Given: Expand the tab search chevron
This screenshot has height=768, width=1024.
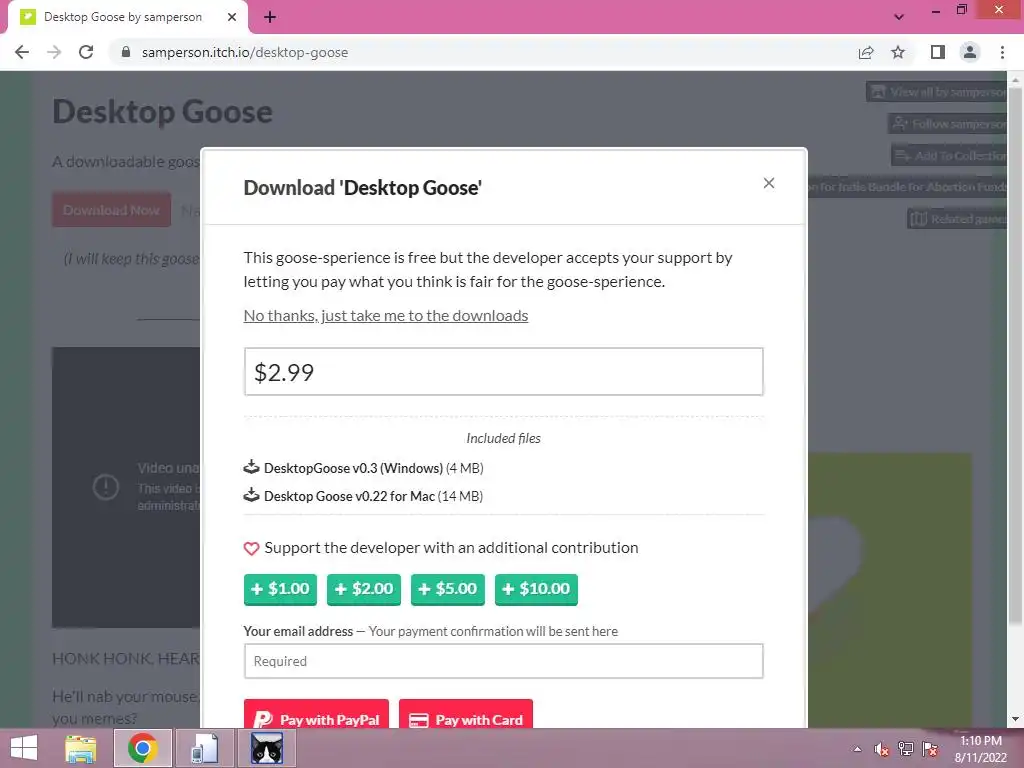Looking at the screenshot, I should coord(899,17).
